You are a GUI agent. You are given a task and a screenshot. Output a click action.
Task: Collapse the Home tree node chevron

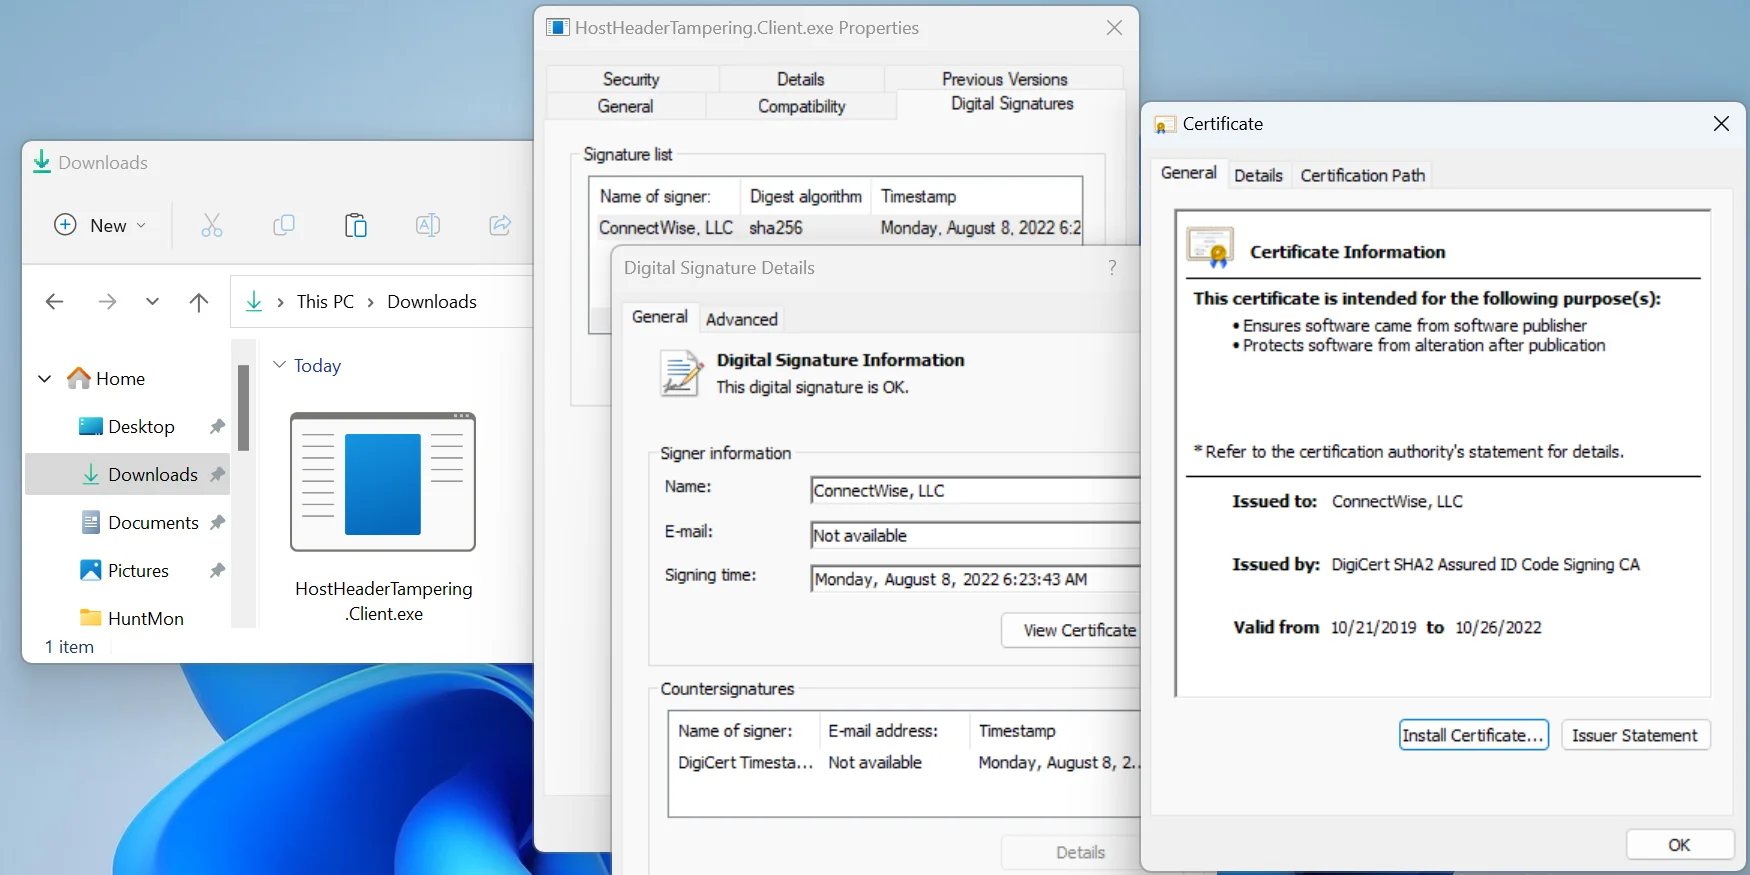coord(45,379)
